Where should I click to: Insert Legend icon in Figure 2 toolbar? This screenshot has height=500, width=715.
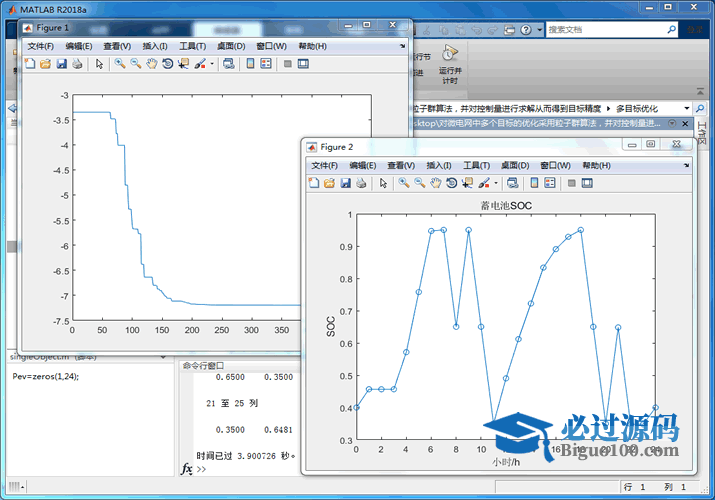550,183
